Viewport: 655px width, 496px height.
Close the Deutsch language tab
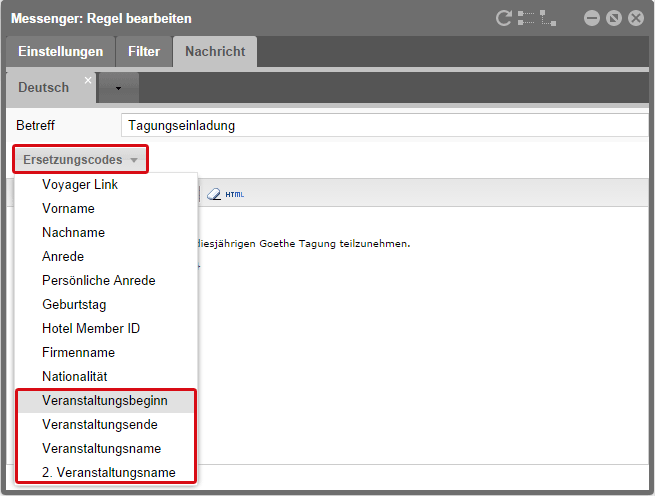[x=87, y=80]
